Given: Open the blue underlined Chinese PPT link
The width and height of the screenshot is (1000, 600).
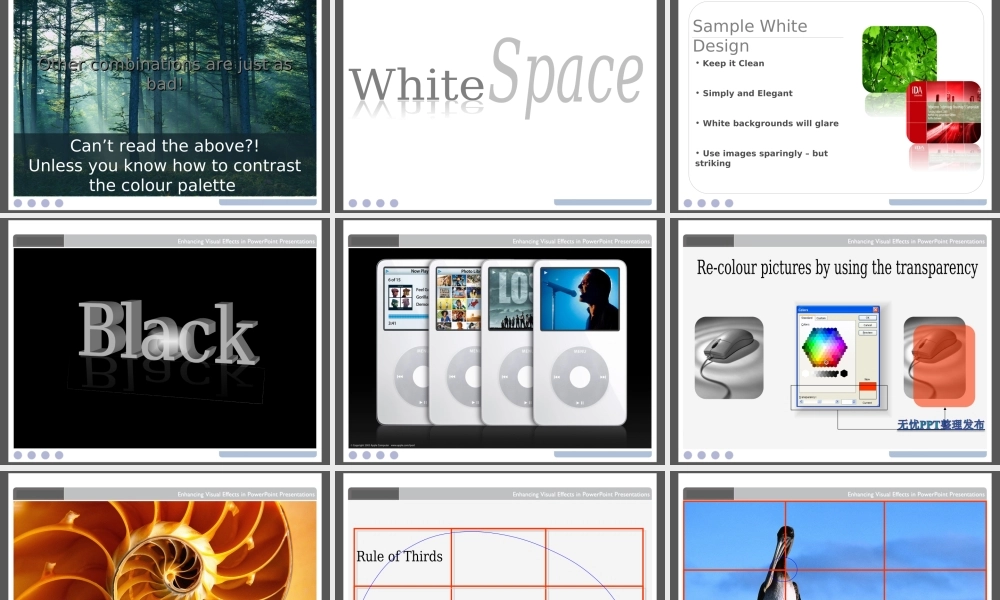Looking at the screenshot, I should (940, 425).
